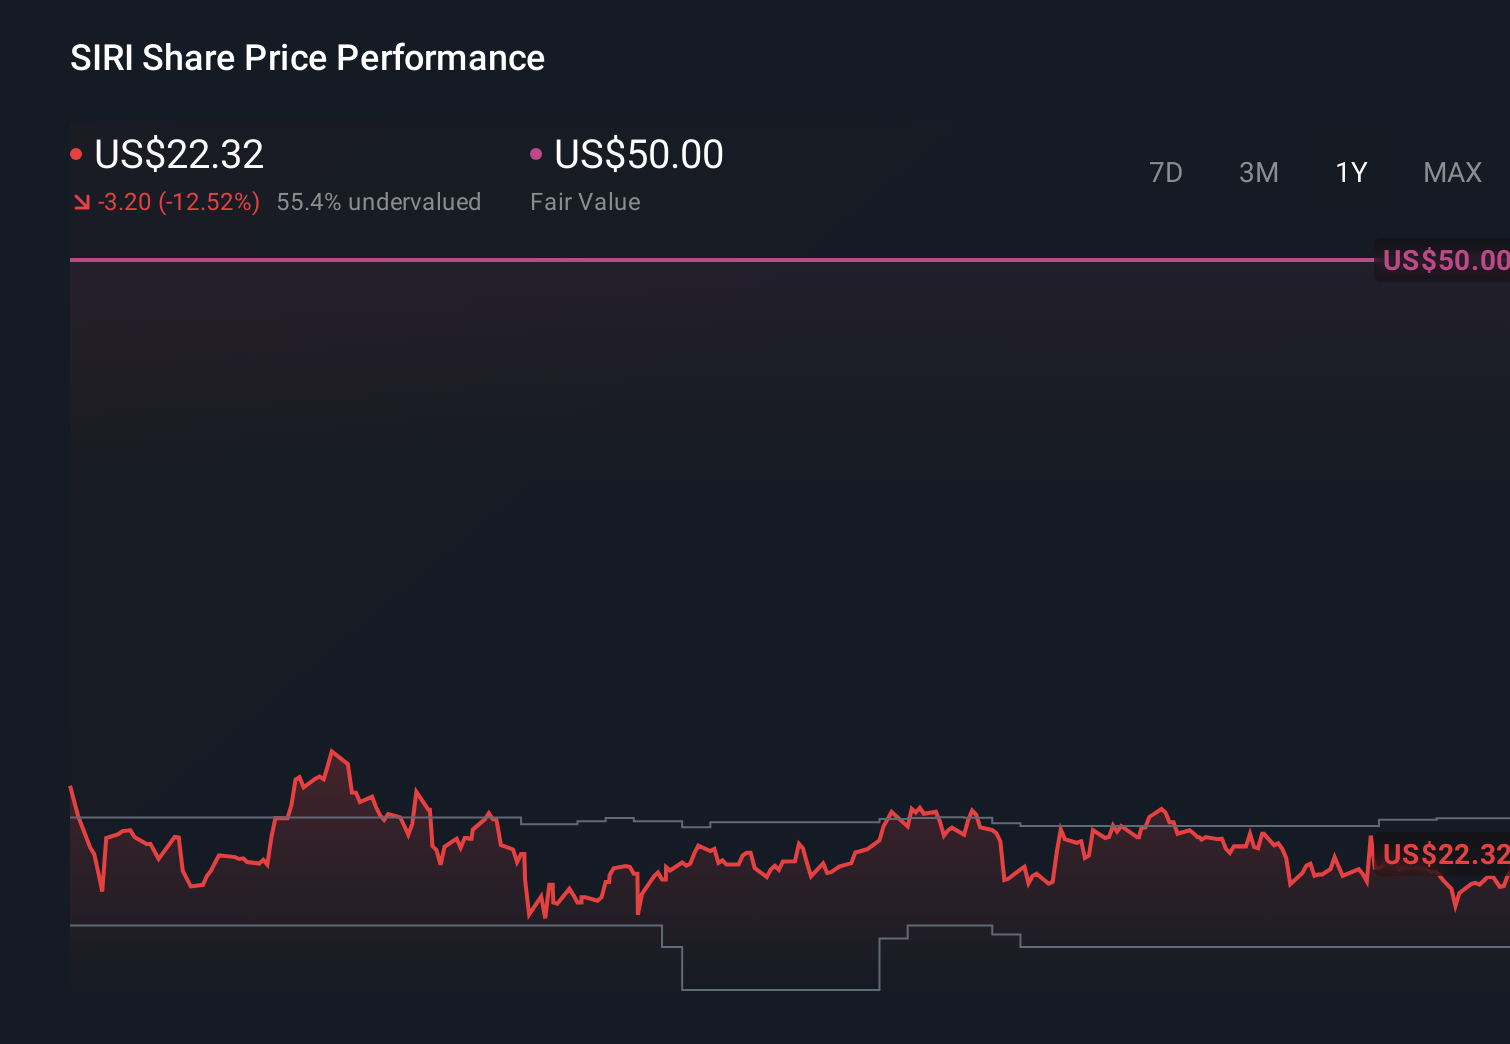
Task: Select the MAX time range
Action: coord(1452,172)
